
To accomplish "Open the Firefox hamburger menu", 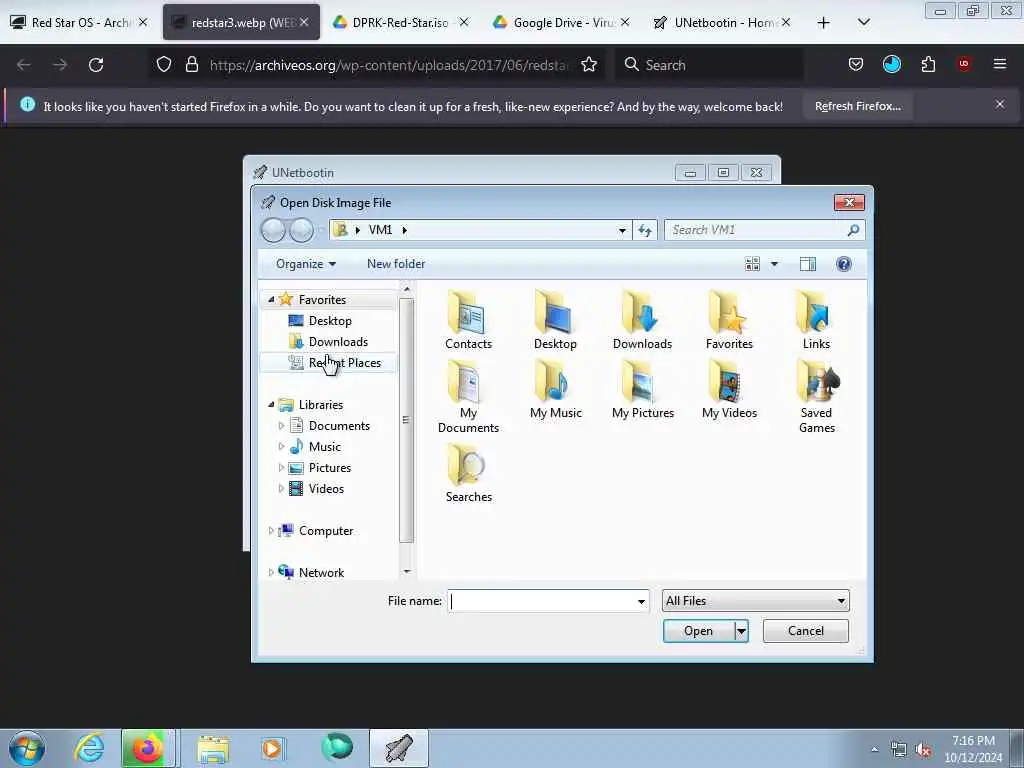I will click(x=999, y=64).
